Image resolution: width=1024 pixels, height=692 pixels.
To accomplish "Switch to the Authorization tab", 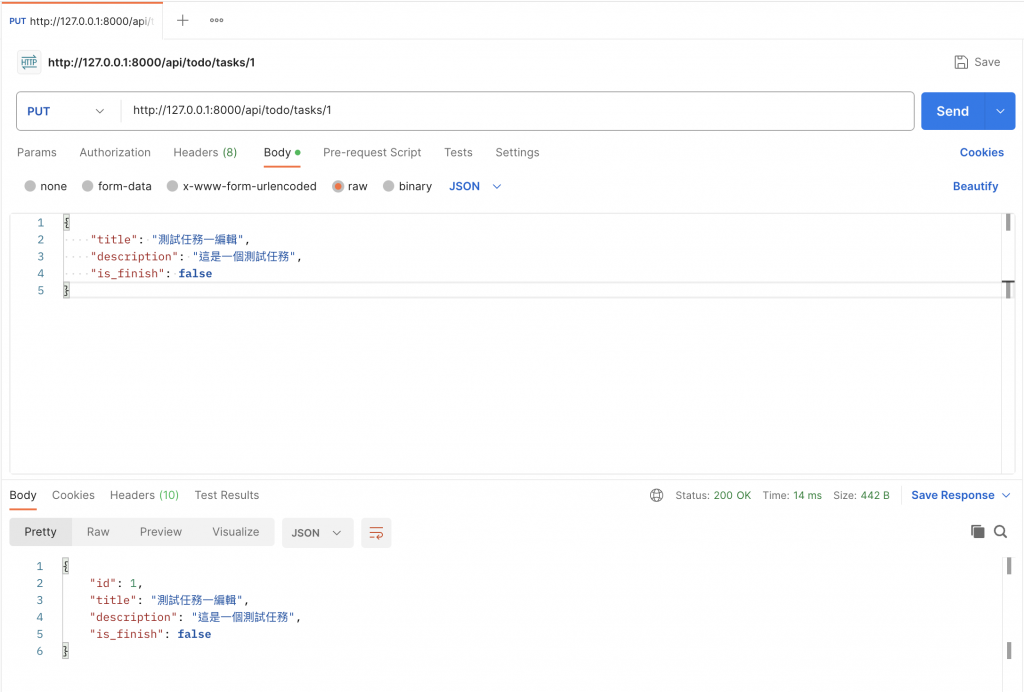I will pyautogui.click(x=115, y=152).
